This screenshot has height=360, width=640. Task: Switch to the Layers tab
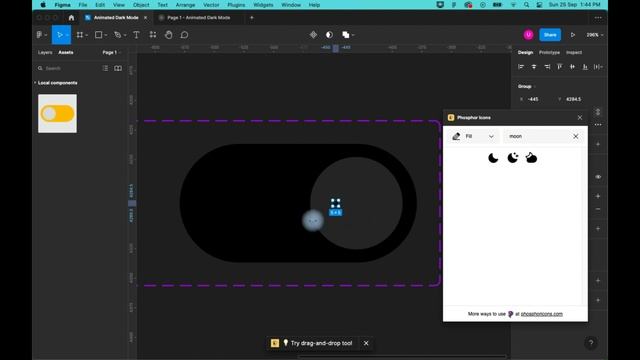click(x=45, y=53)
